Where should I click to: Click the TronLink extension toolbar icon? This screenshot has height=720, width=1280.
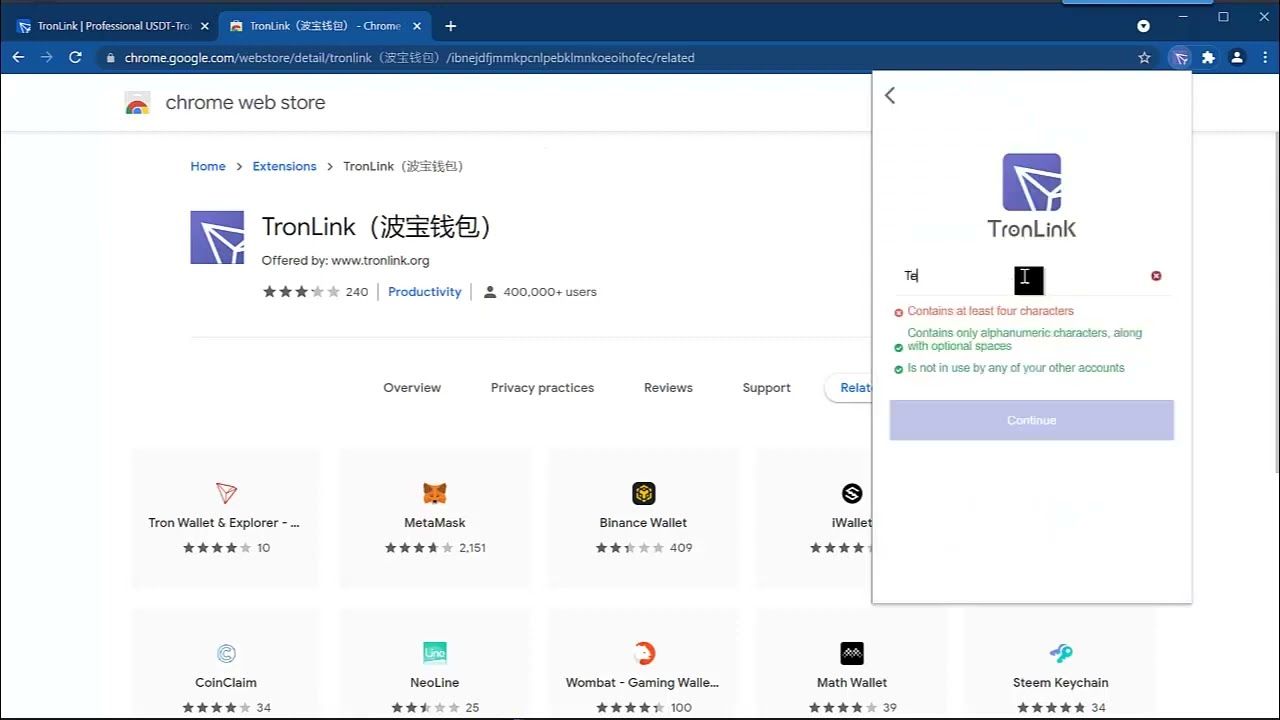(1180, 58)
